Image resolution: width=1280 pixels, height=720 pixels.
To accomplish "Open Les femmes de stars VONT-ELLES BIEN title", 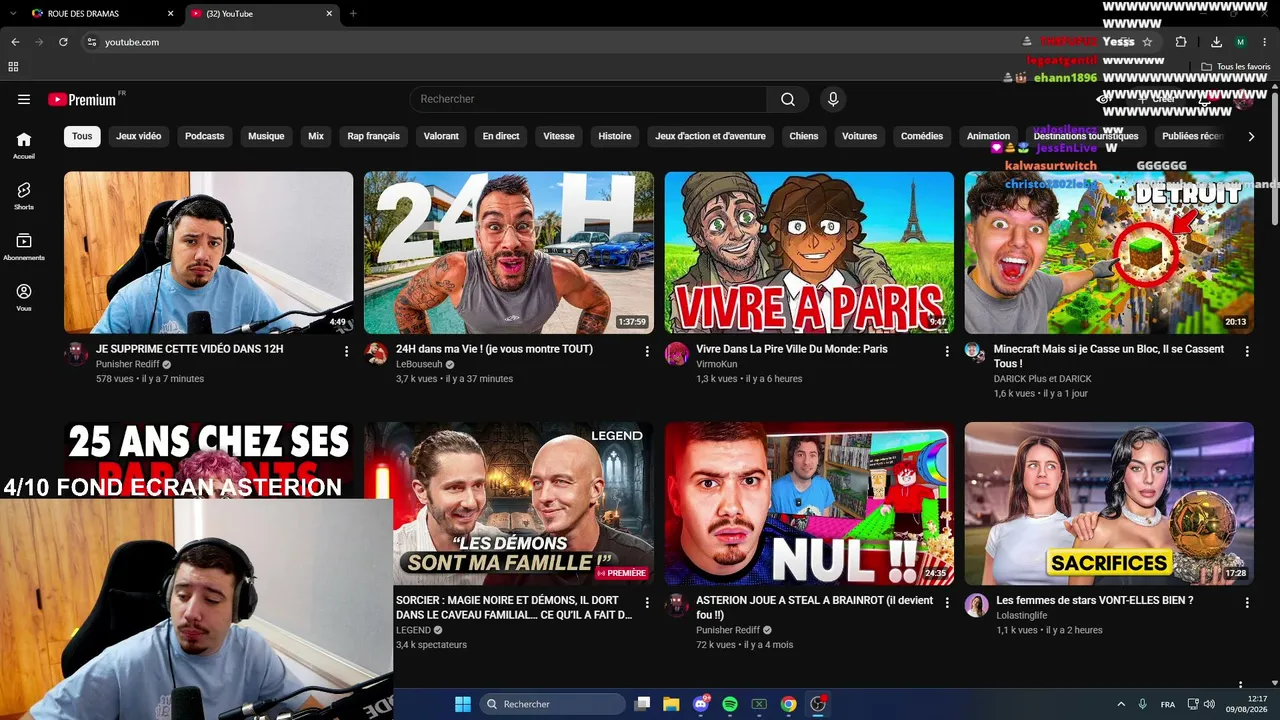I will [1095, 600].
